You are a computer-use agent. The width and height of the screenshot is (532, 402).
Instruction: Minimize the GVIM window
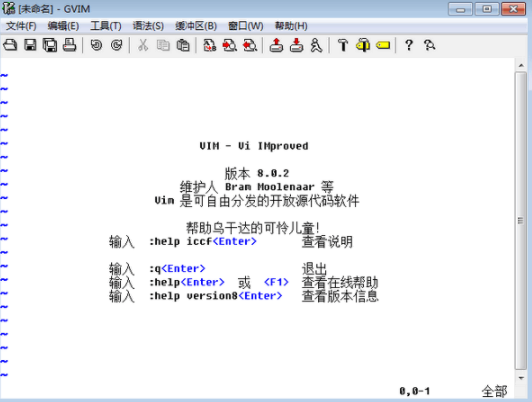pyautogui.click(x=460, y=9)
